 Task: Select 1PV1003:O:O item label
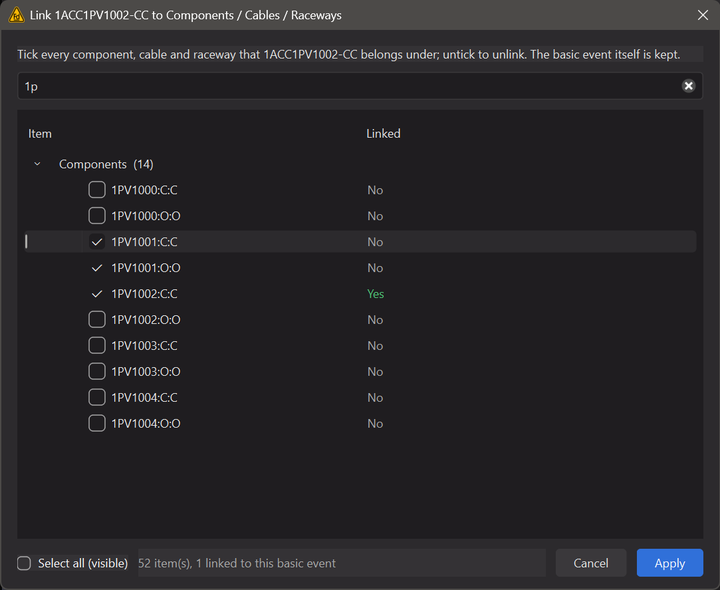tap(146, 371)
